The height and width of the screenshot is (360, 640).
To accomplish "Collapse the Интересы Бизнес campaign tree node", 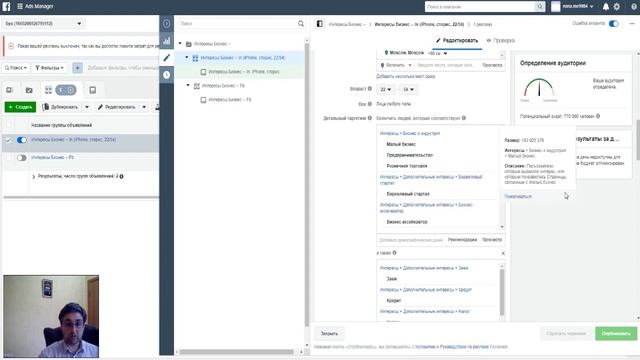I will coord(180,43).
